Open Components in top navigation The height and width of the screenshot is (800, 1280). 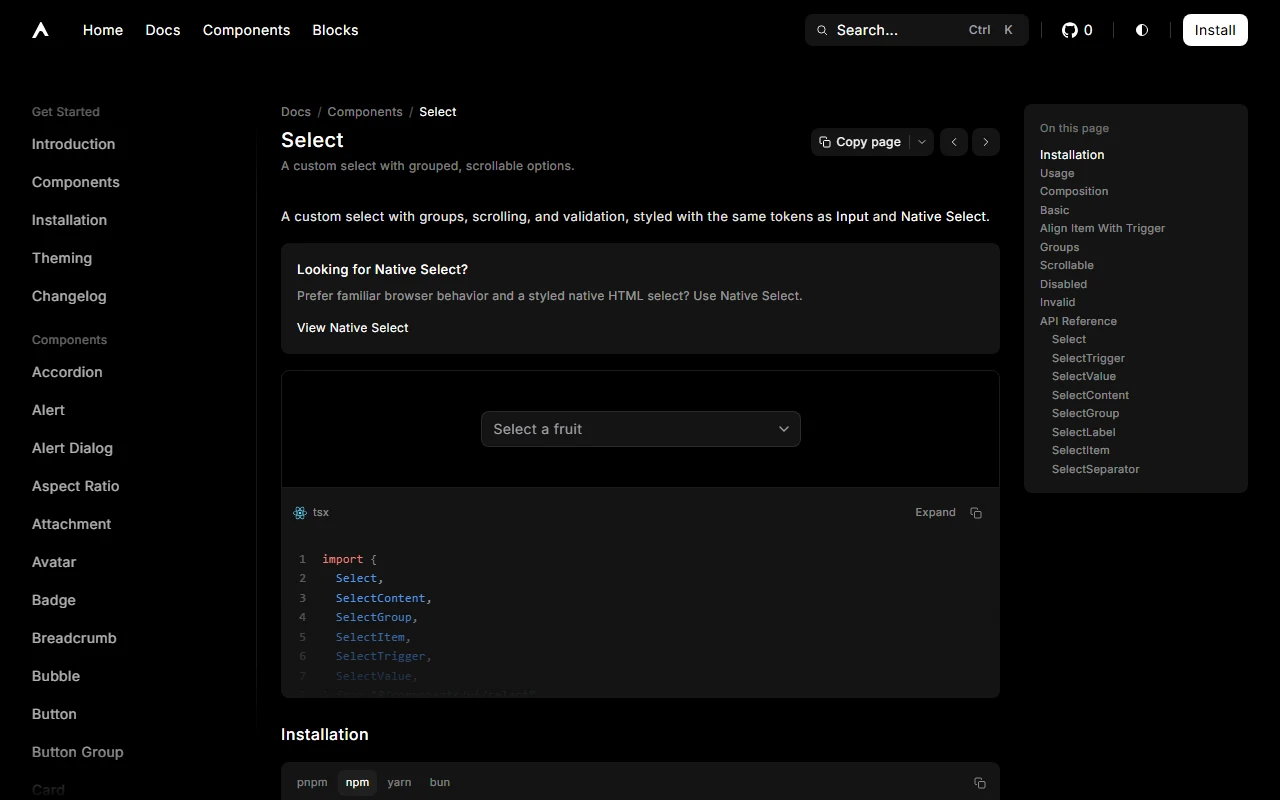click(247, 30)
